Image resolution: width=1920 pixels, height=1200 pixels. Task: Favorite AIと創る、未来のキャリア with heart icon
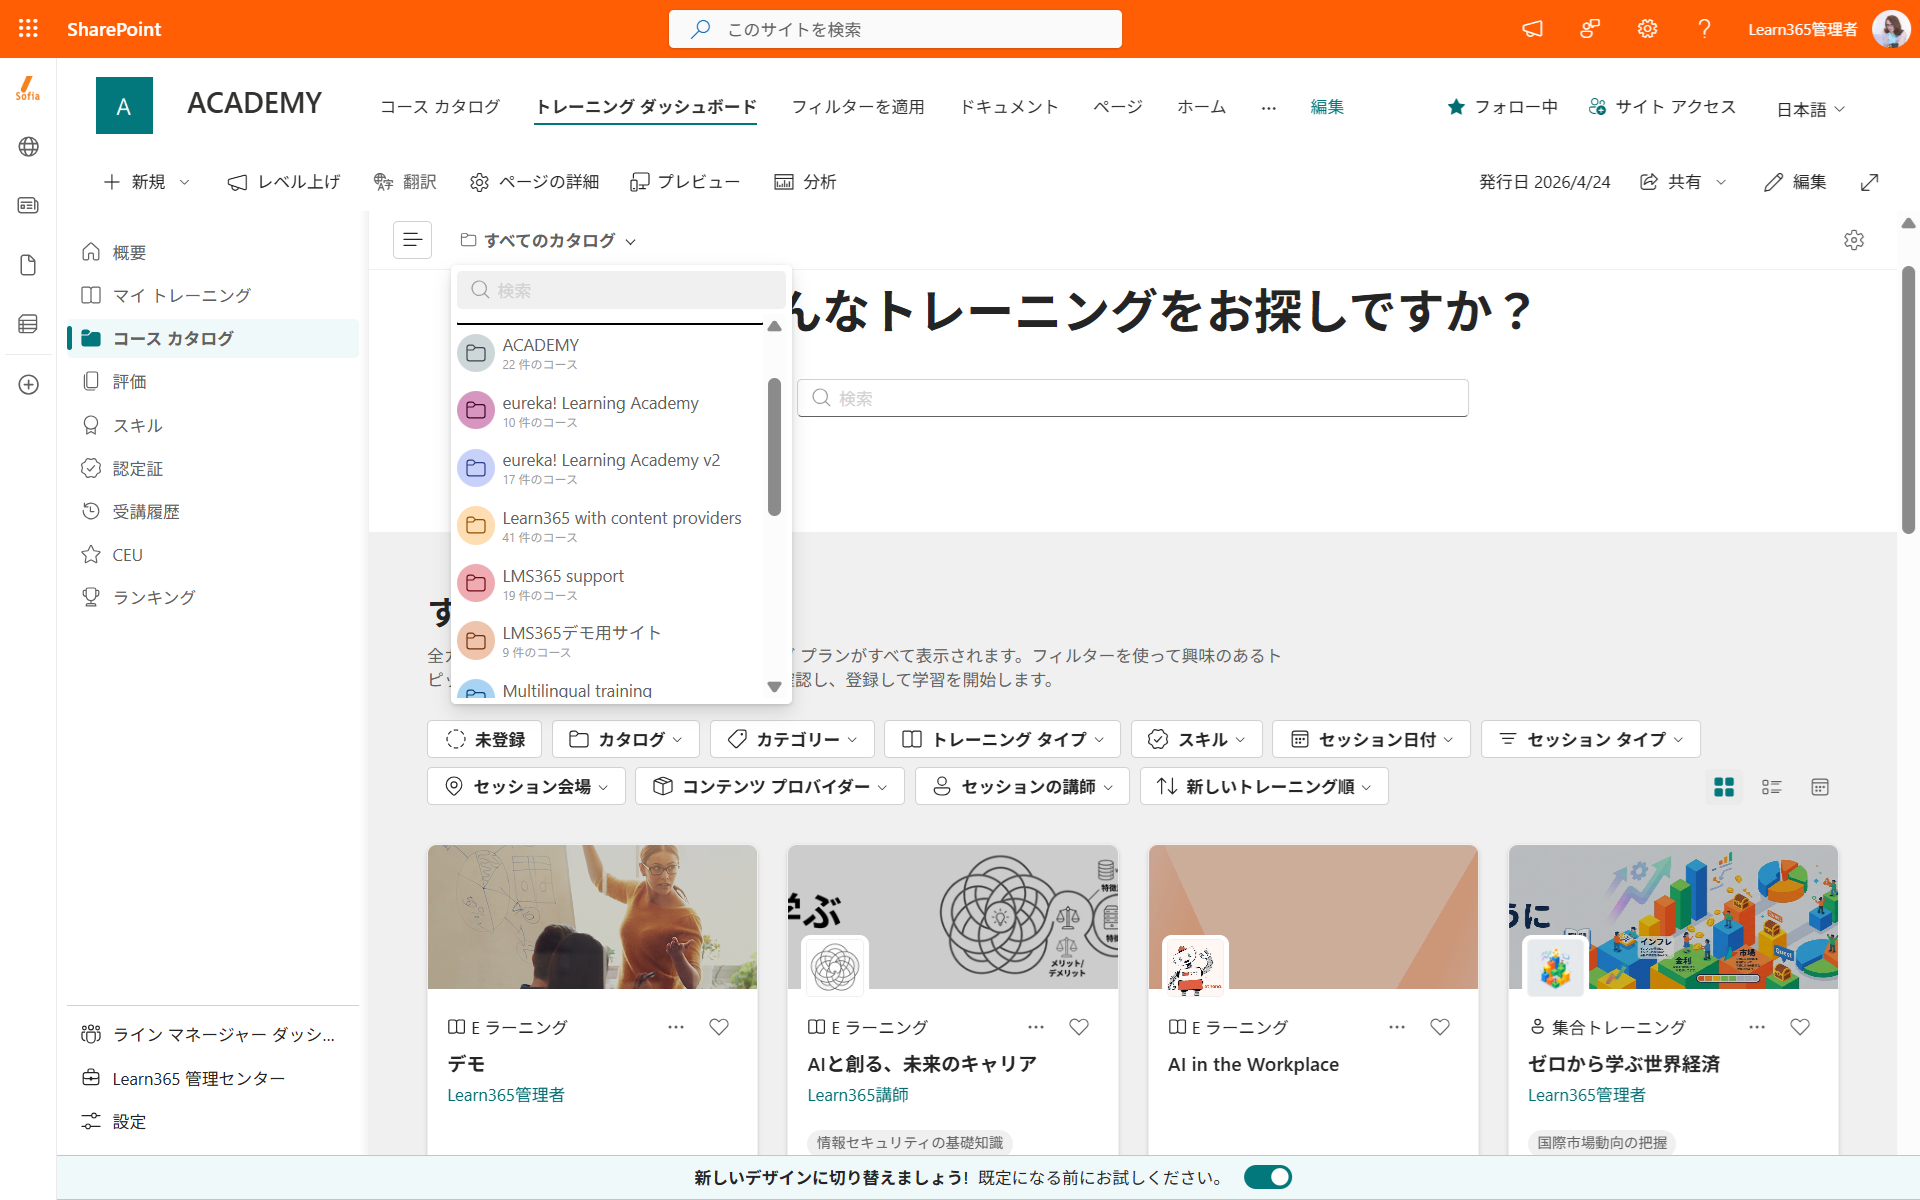[x=1079, y=1027]
